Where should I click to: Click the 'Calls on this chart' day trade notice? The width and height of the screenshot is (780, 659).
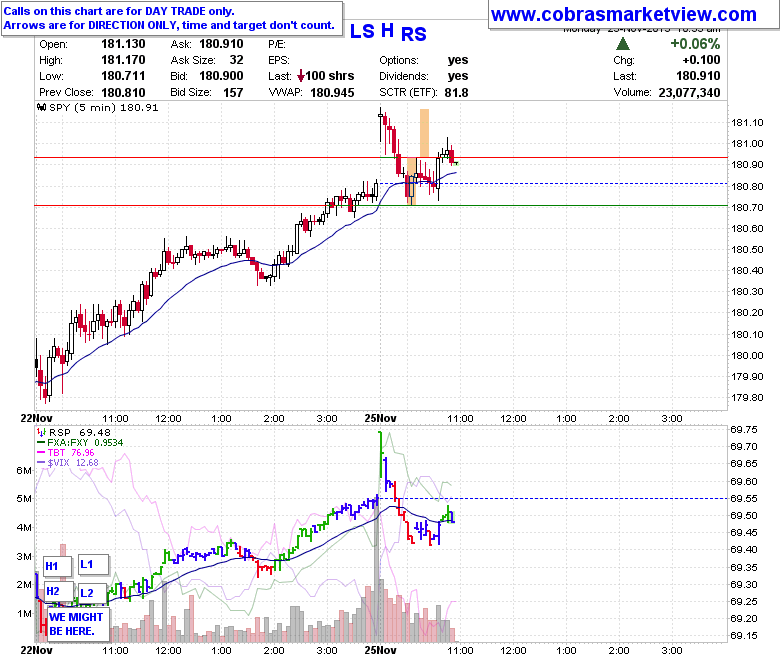(x=172, y=18)
